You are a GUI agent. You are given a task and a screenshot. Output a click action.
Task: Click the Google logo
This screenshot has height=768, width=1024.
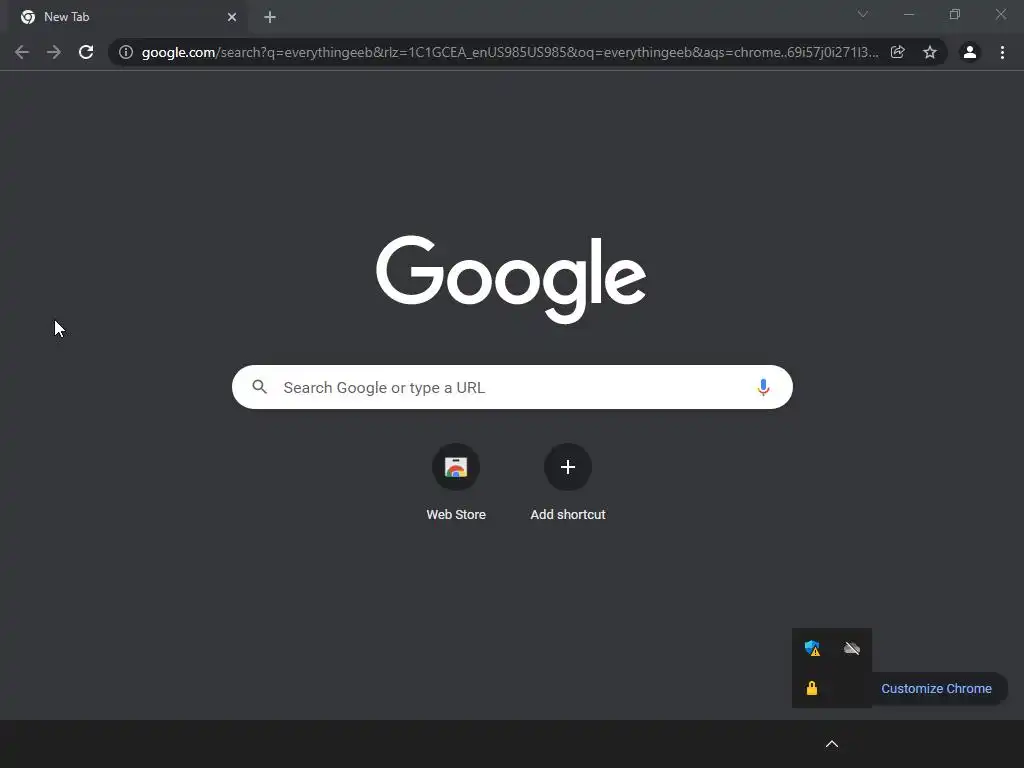click(x=511, y=280)
